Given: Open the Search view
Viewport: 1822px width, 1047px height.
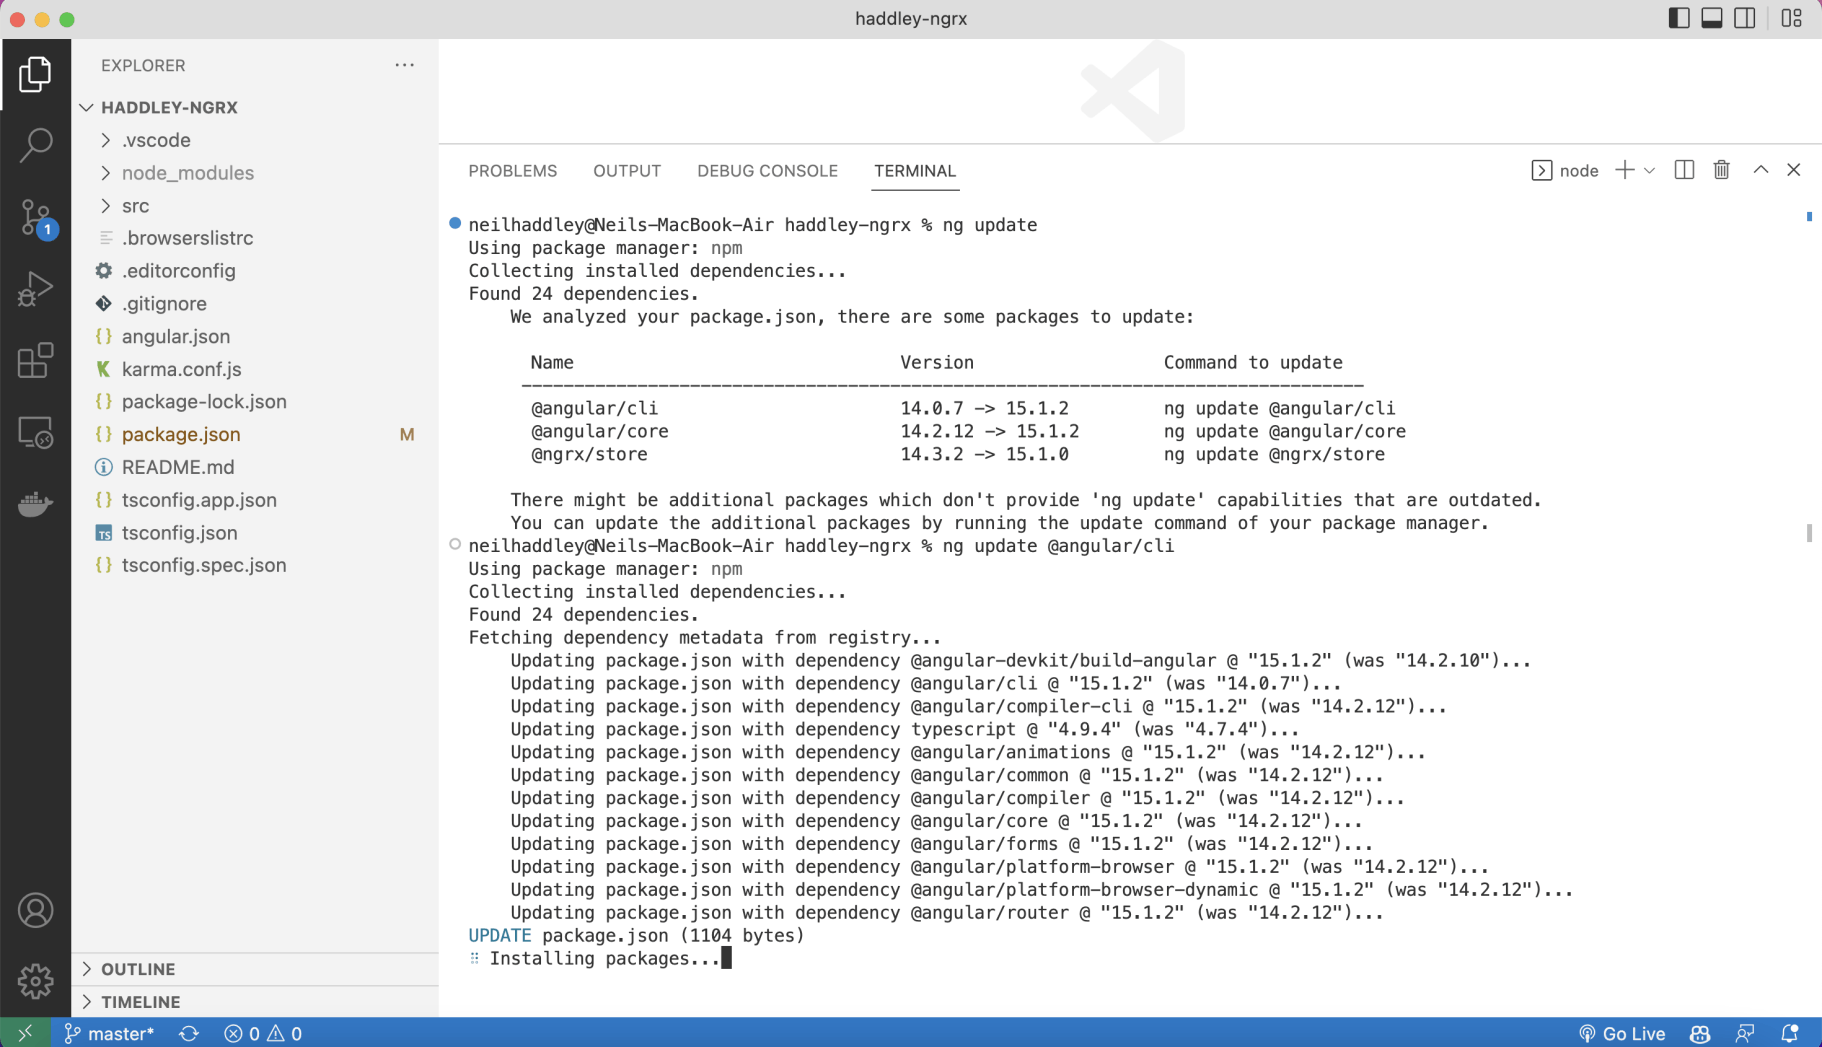Looking at the screenshot, I should coord(35,145).
